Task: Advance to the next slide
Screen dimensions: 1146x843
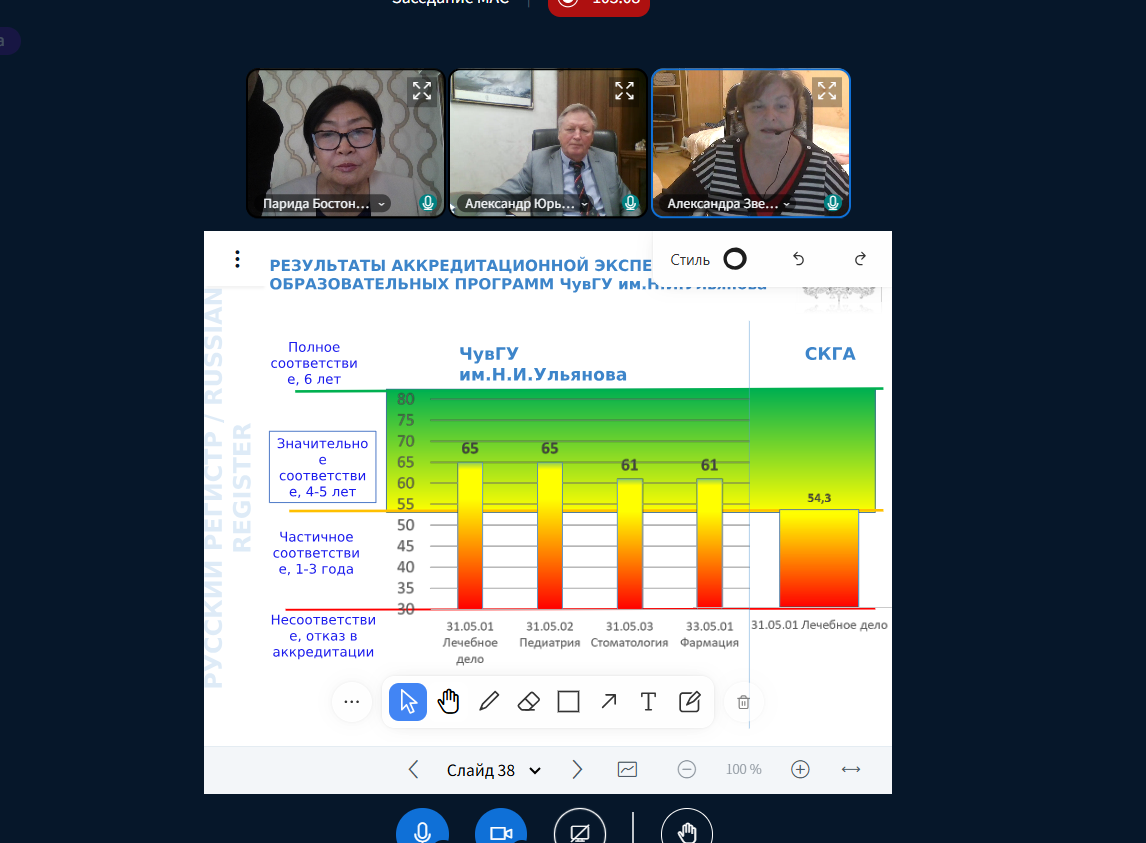Action: click(577, 769)
